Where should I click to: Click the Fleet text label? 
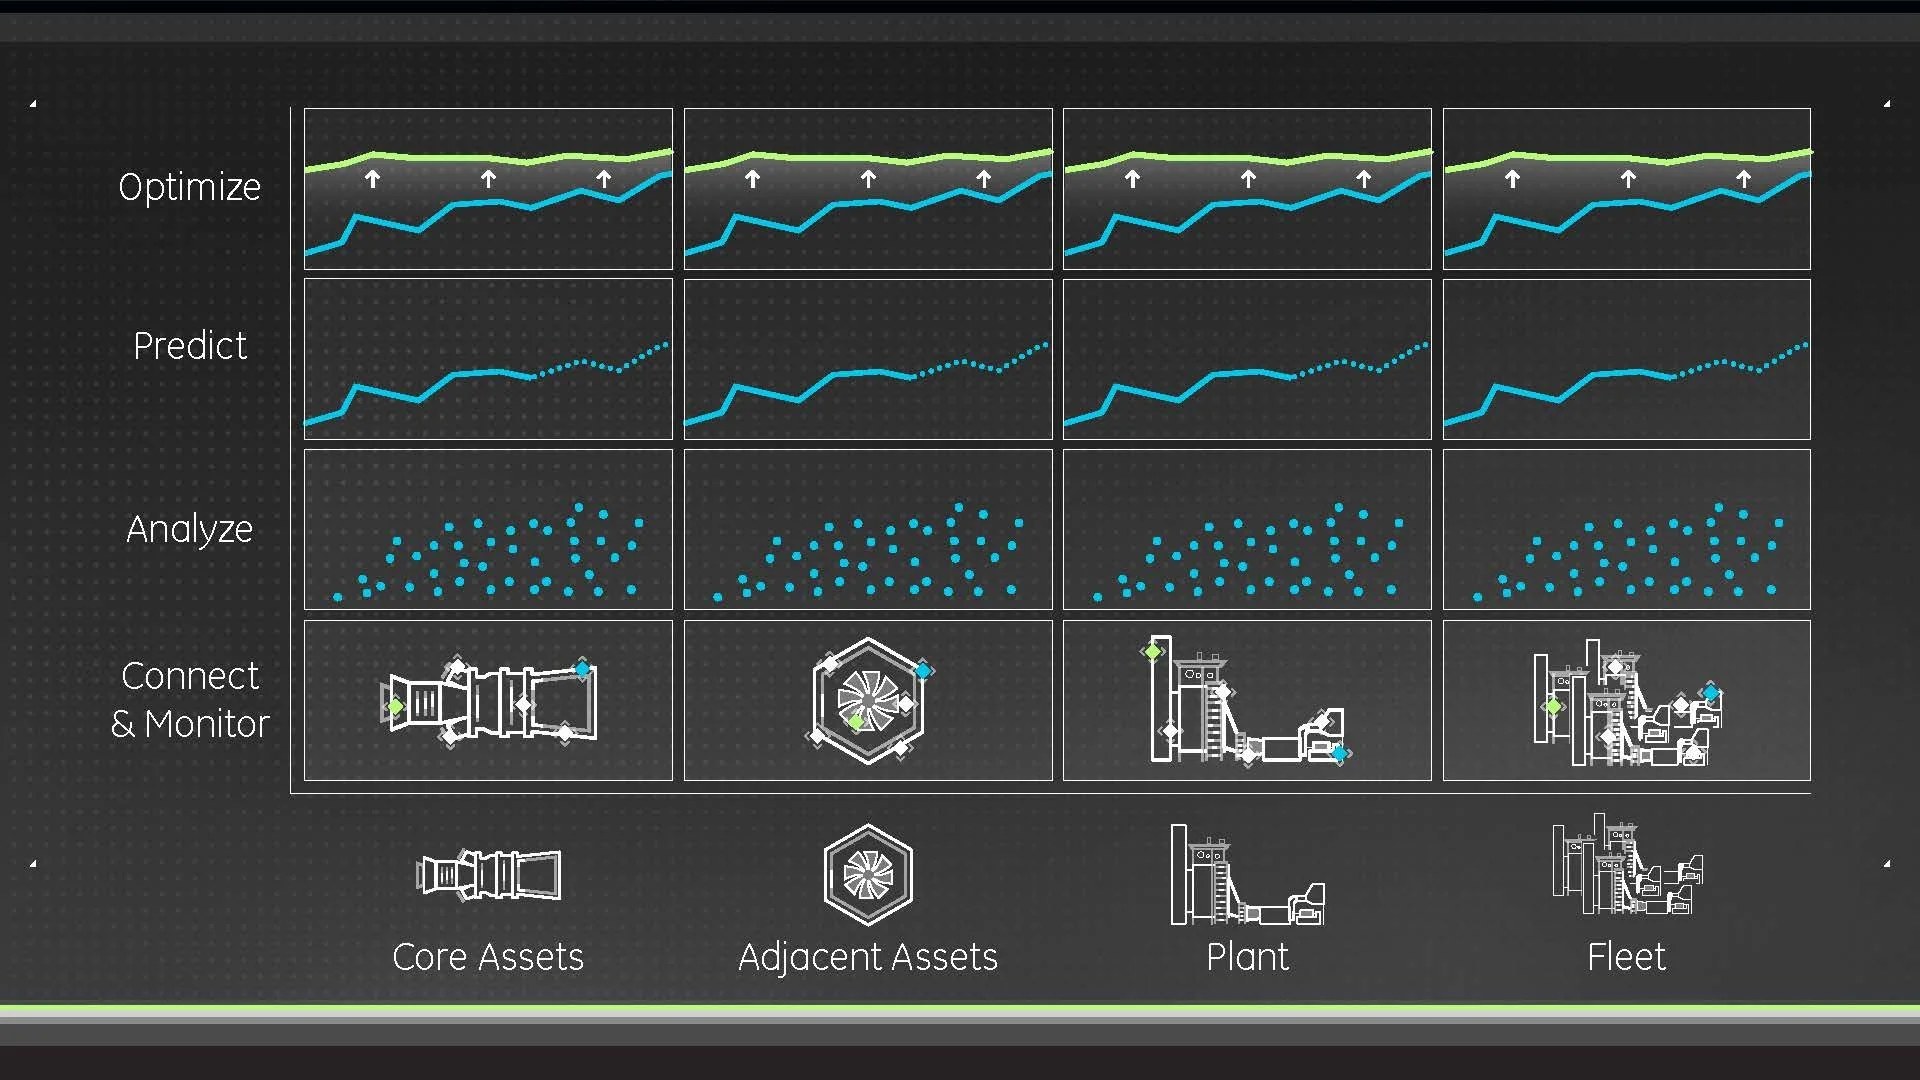coord(1626,957)
